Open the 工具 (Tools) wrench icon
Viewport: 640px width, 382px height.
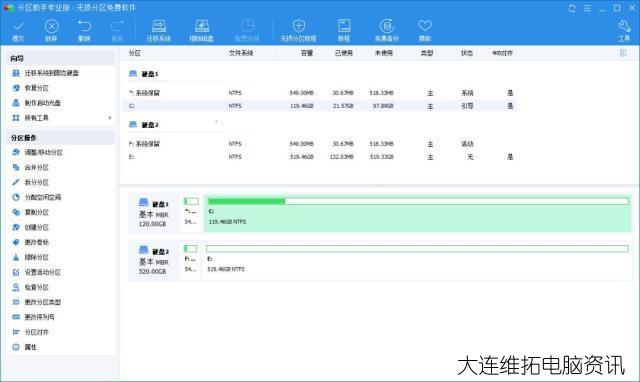pos(624,27)
